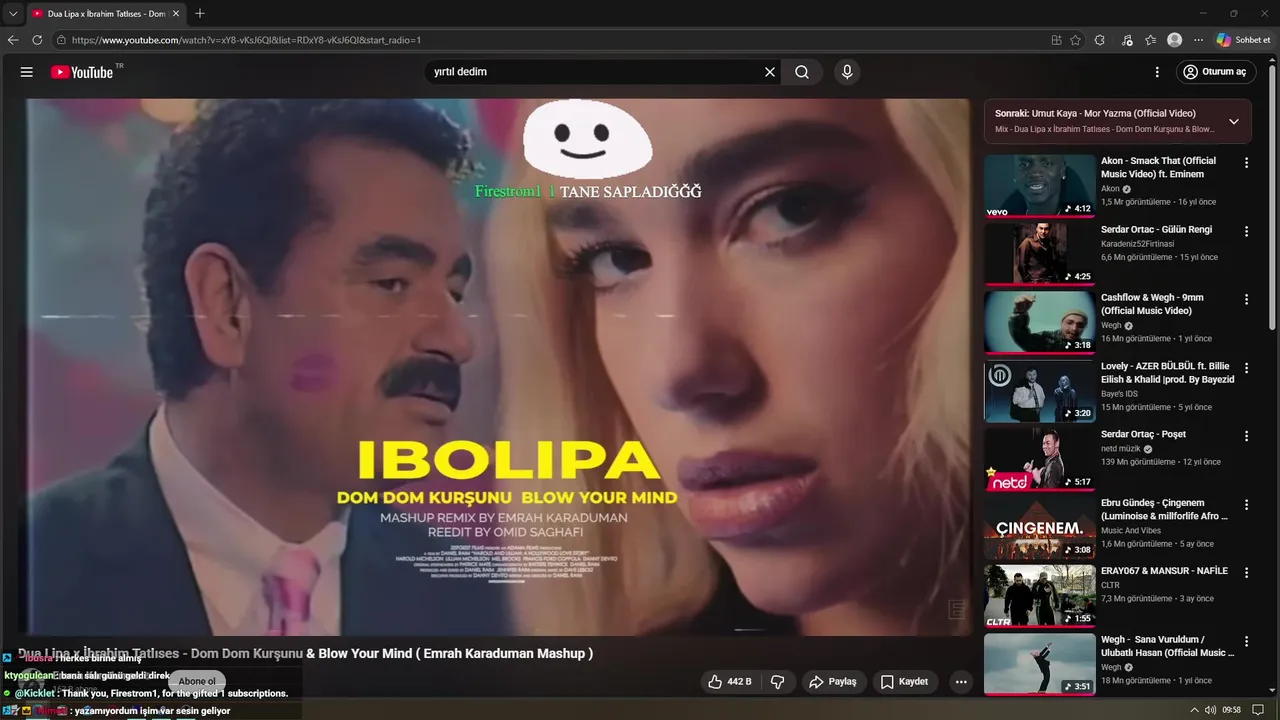Open options for ERAY067 & MANSUR NAFİLE
Screen dimensions: 1280x720
click(x=1246, y=573)
